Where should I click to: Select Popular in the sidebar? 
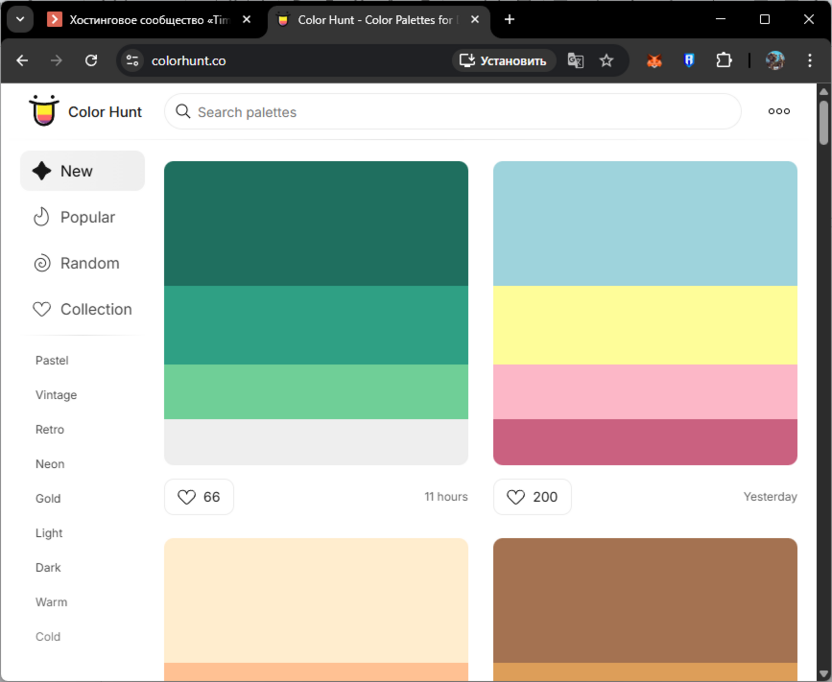point(88,217)
